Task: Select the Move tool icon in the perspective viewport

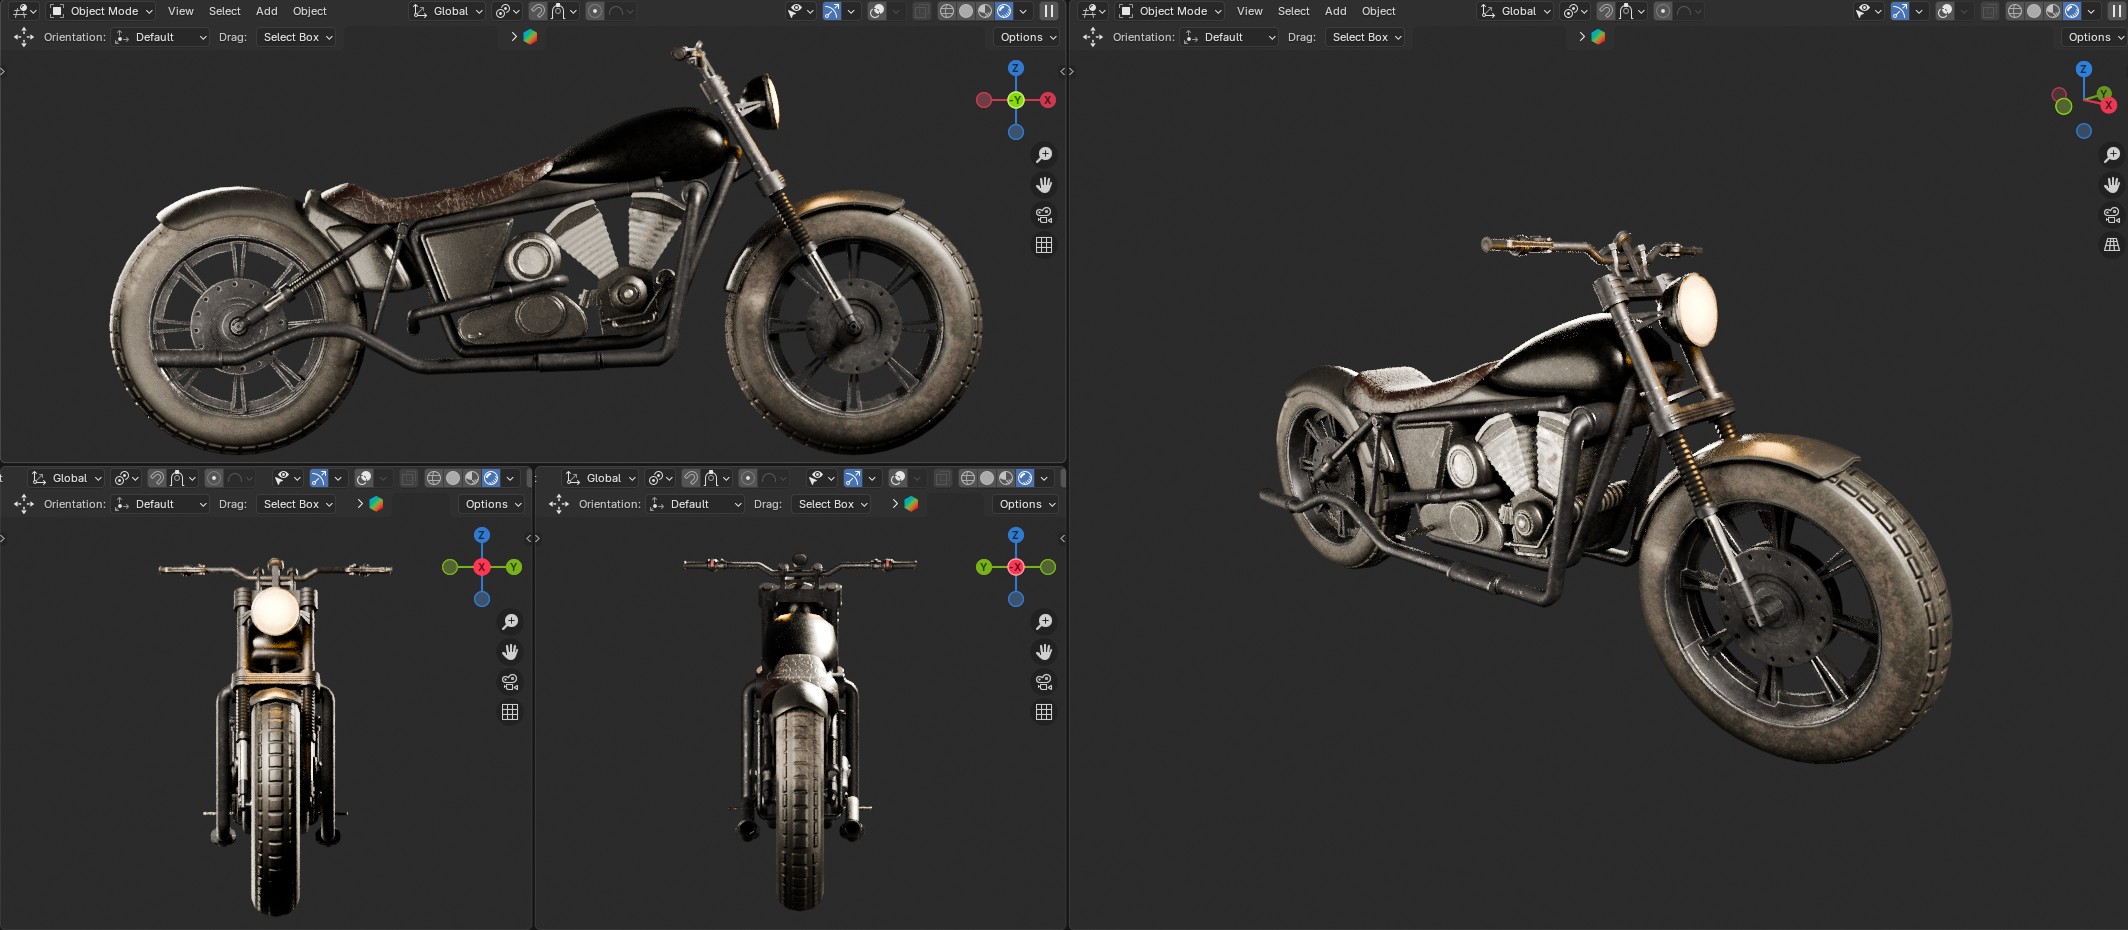Action: pyautogui.click(x=1092, y=37)
